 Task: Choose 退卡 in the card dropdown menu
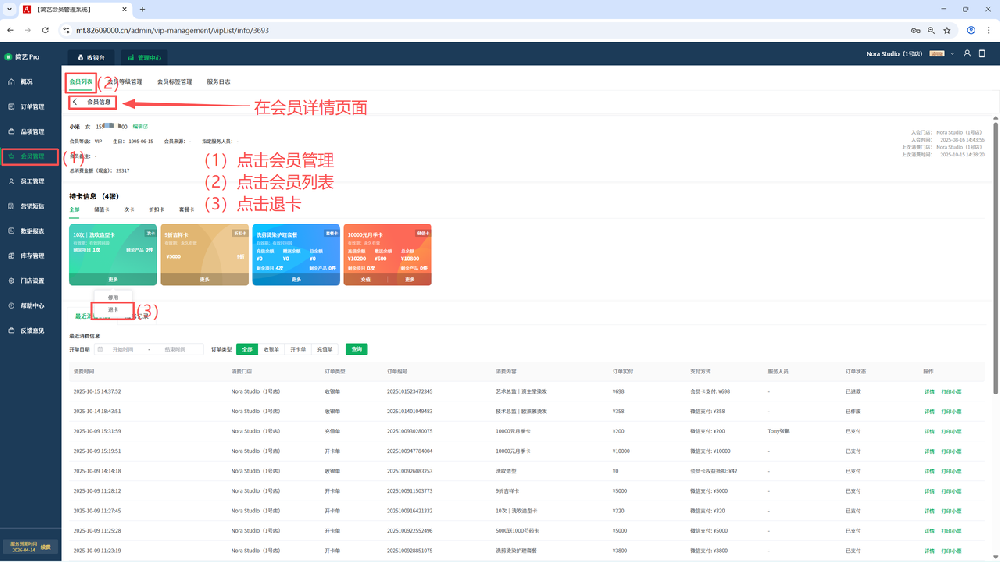[x=113, y=309]
